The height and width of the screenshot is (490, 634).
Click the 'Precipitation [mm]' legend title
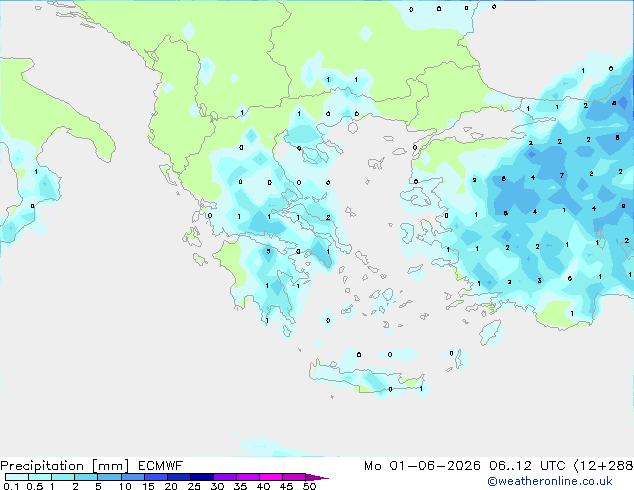(x=65, y=466)
